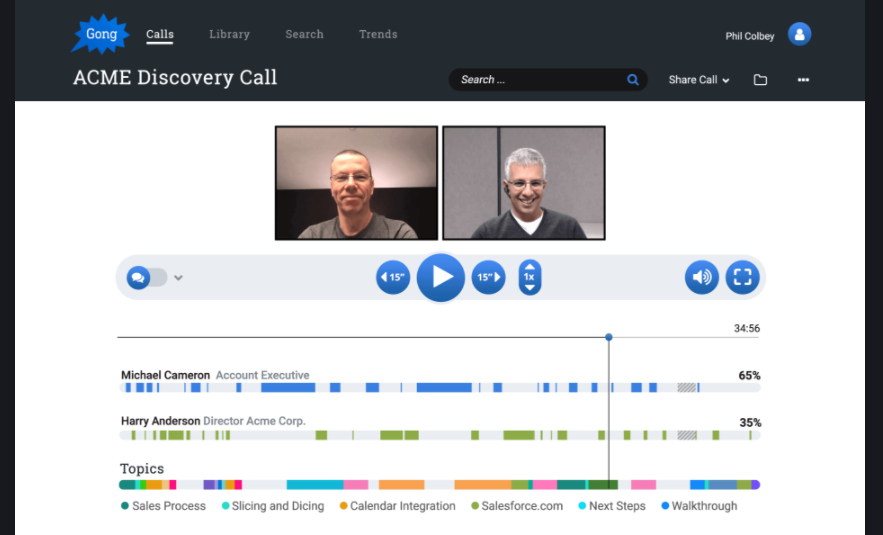Click Michael Cameron speaker name
Image resolution: width=883 pixels, height=535 pixels.
tap(166, 375)
